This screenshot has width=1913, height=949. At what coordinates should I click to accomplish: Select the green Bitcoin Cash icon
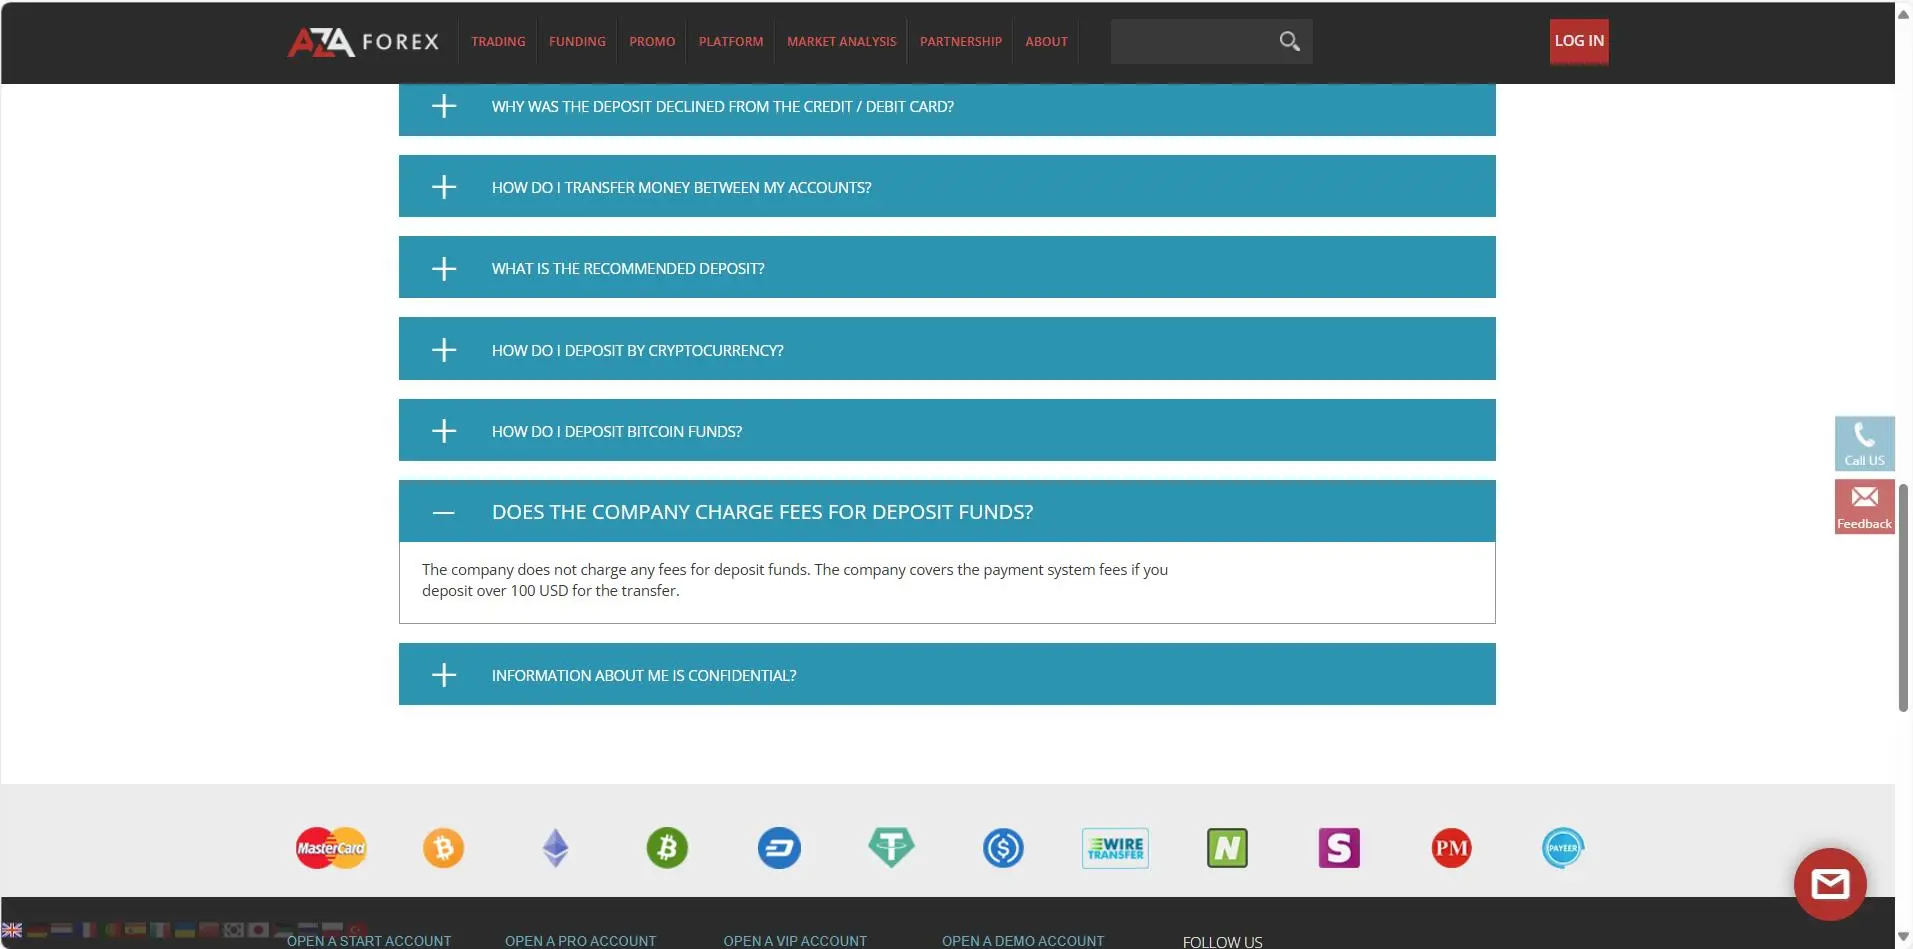[x=667, y=848]
